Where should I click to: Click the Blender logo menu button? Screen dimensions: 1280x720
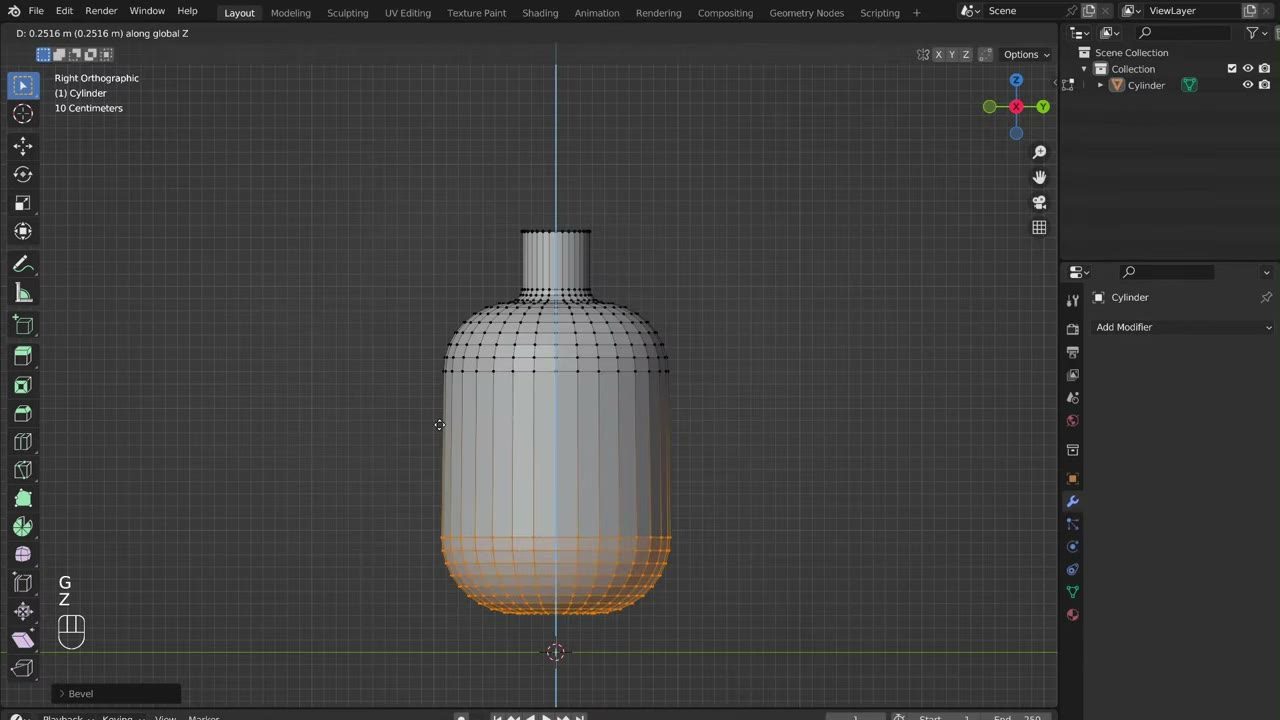[13, 11]
